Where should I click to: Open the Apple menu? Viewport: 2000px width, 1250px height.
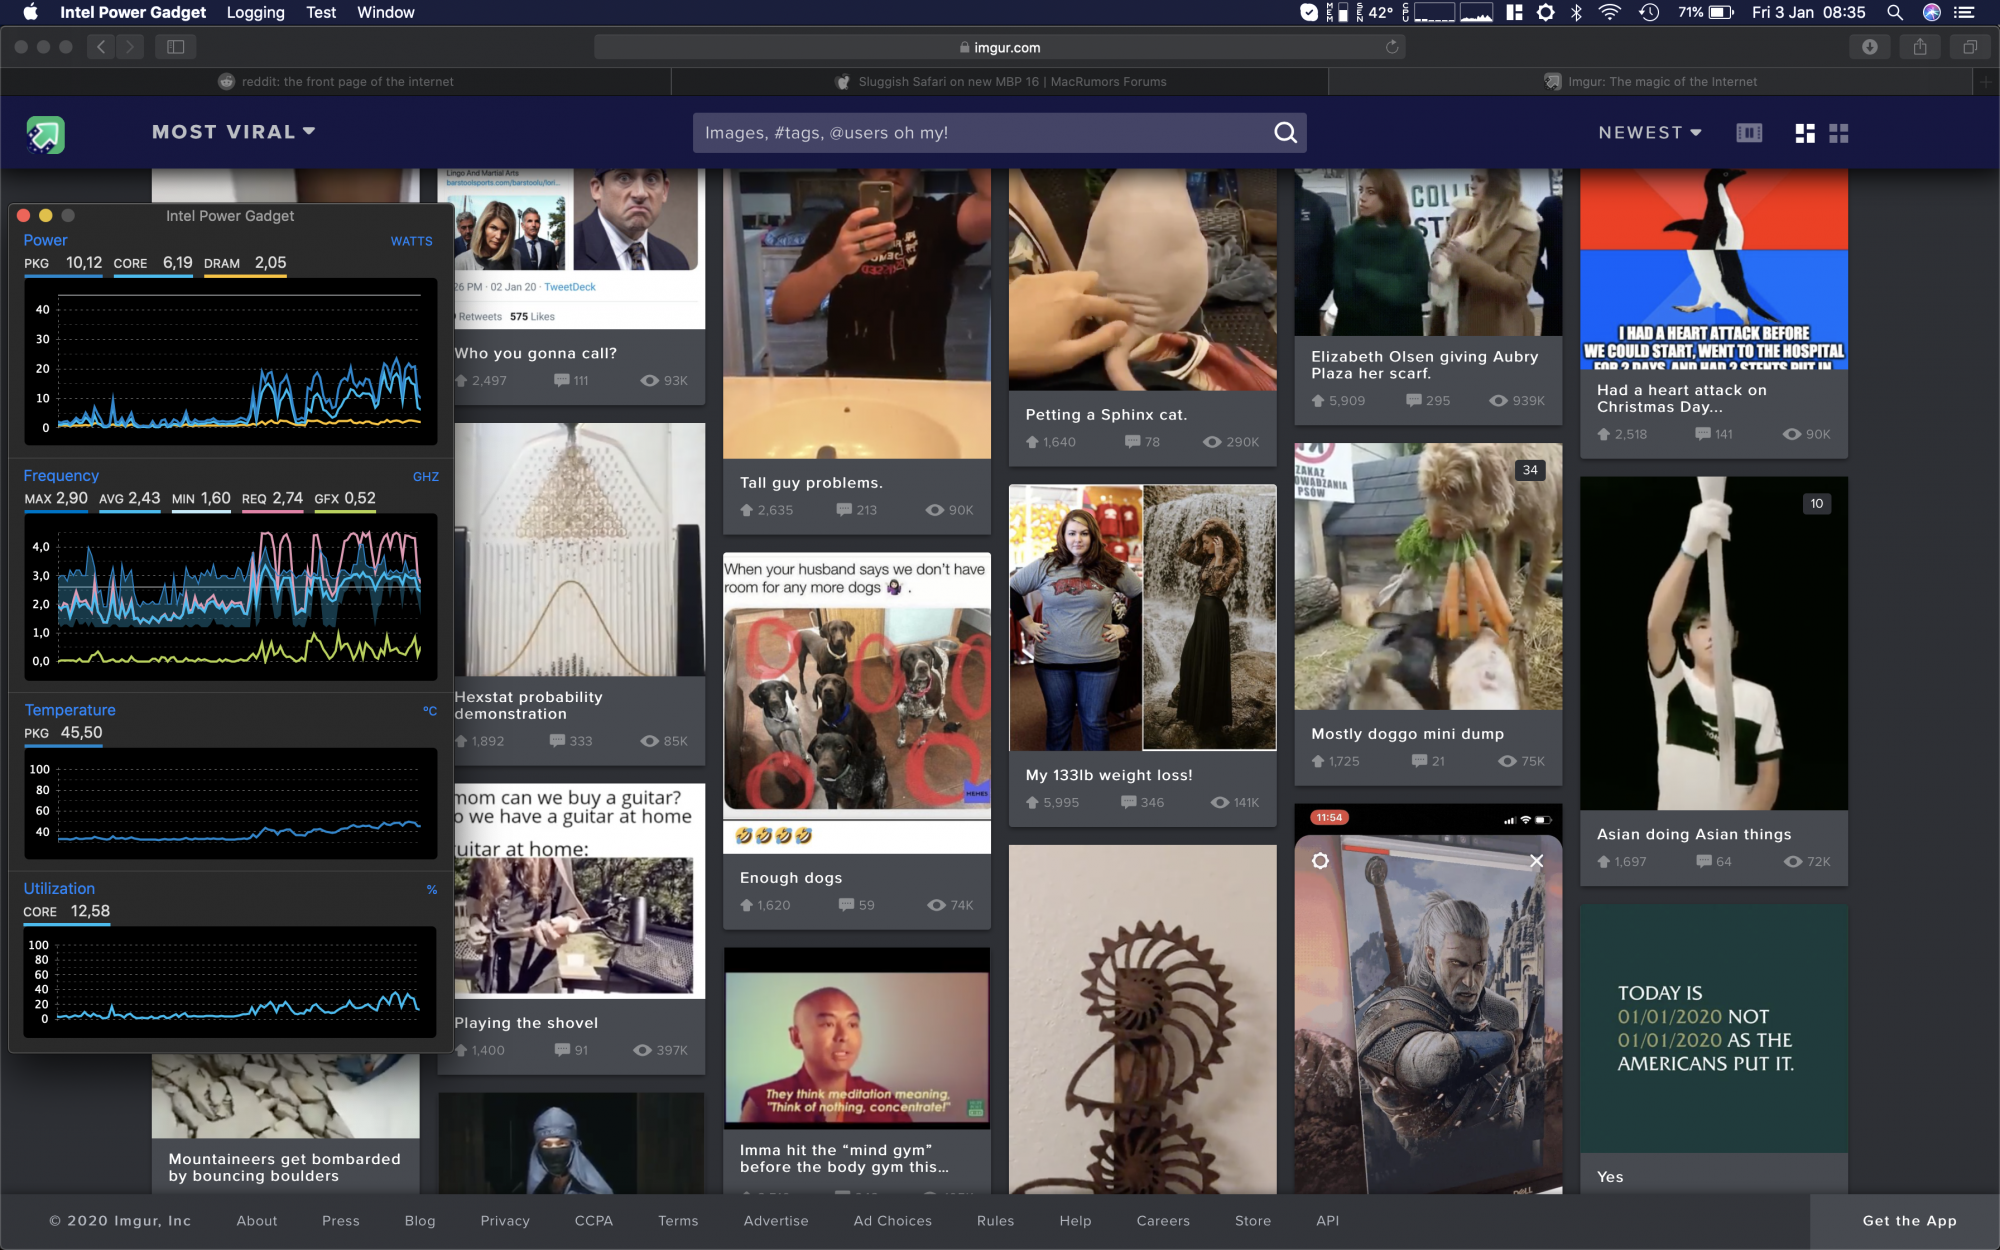(30, 12)
